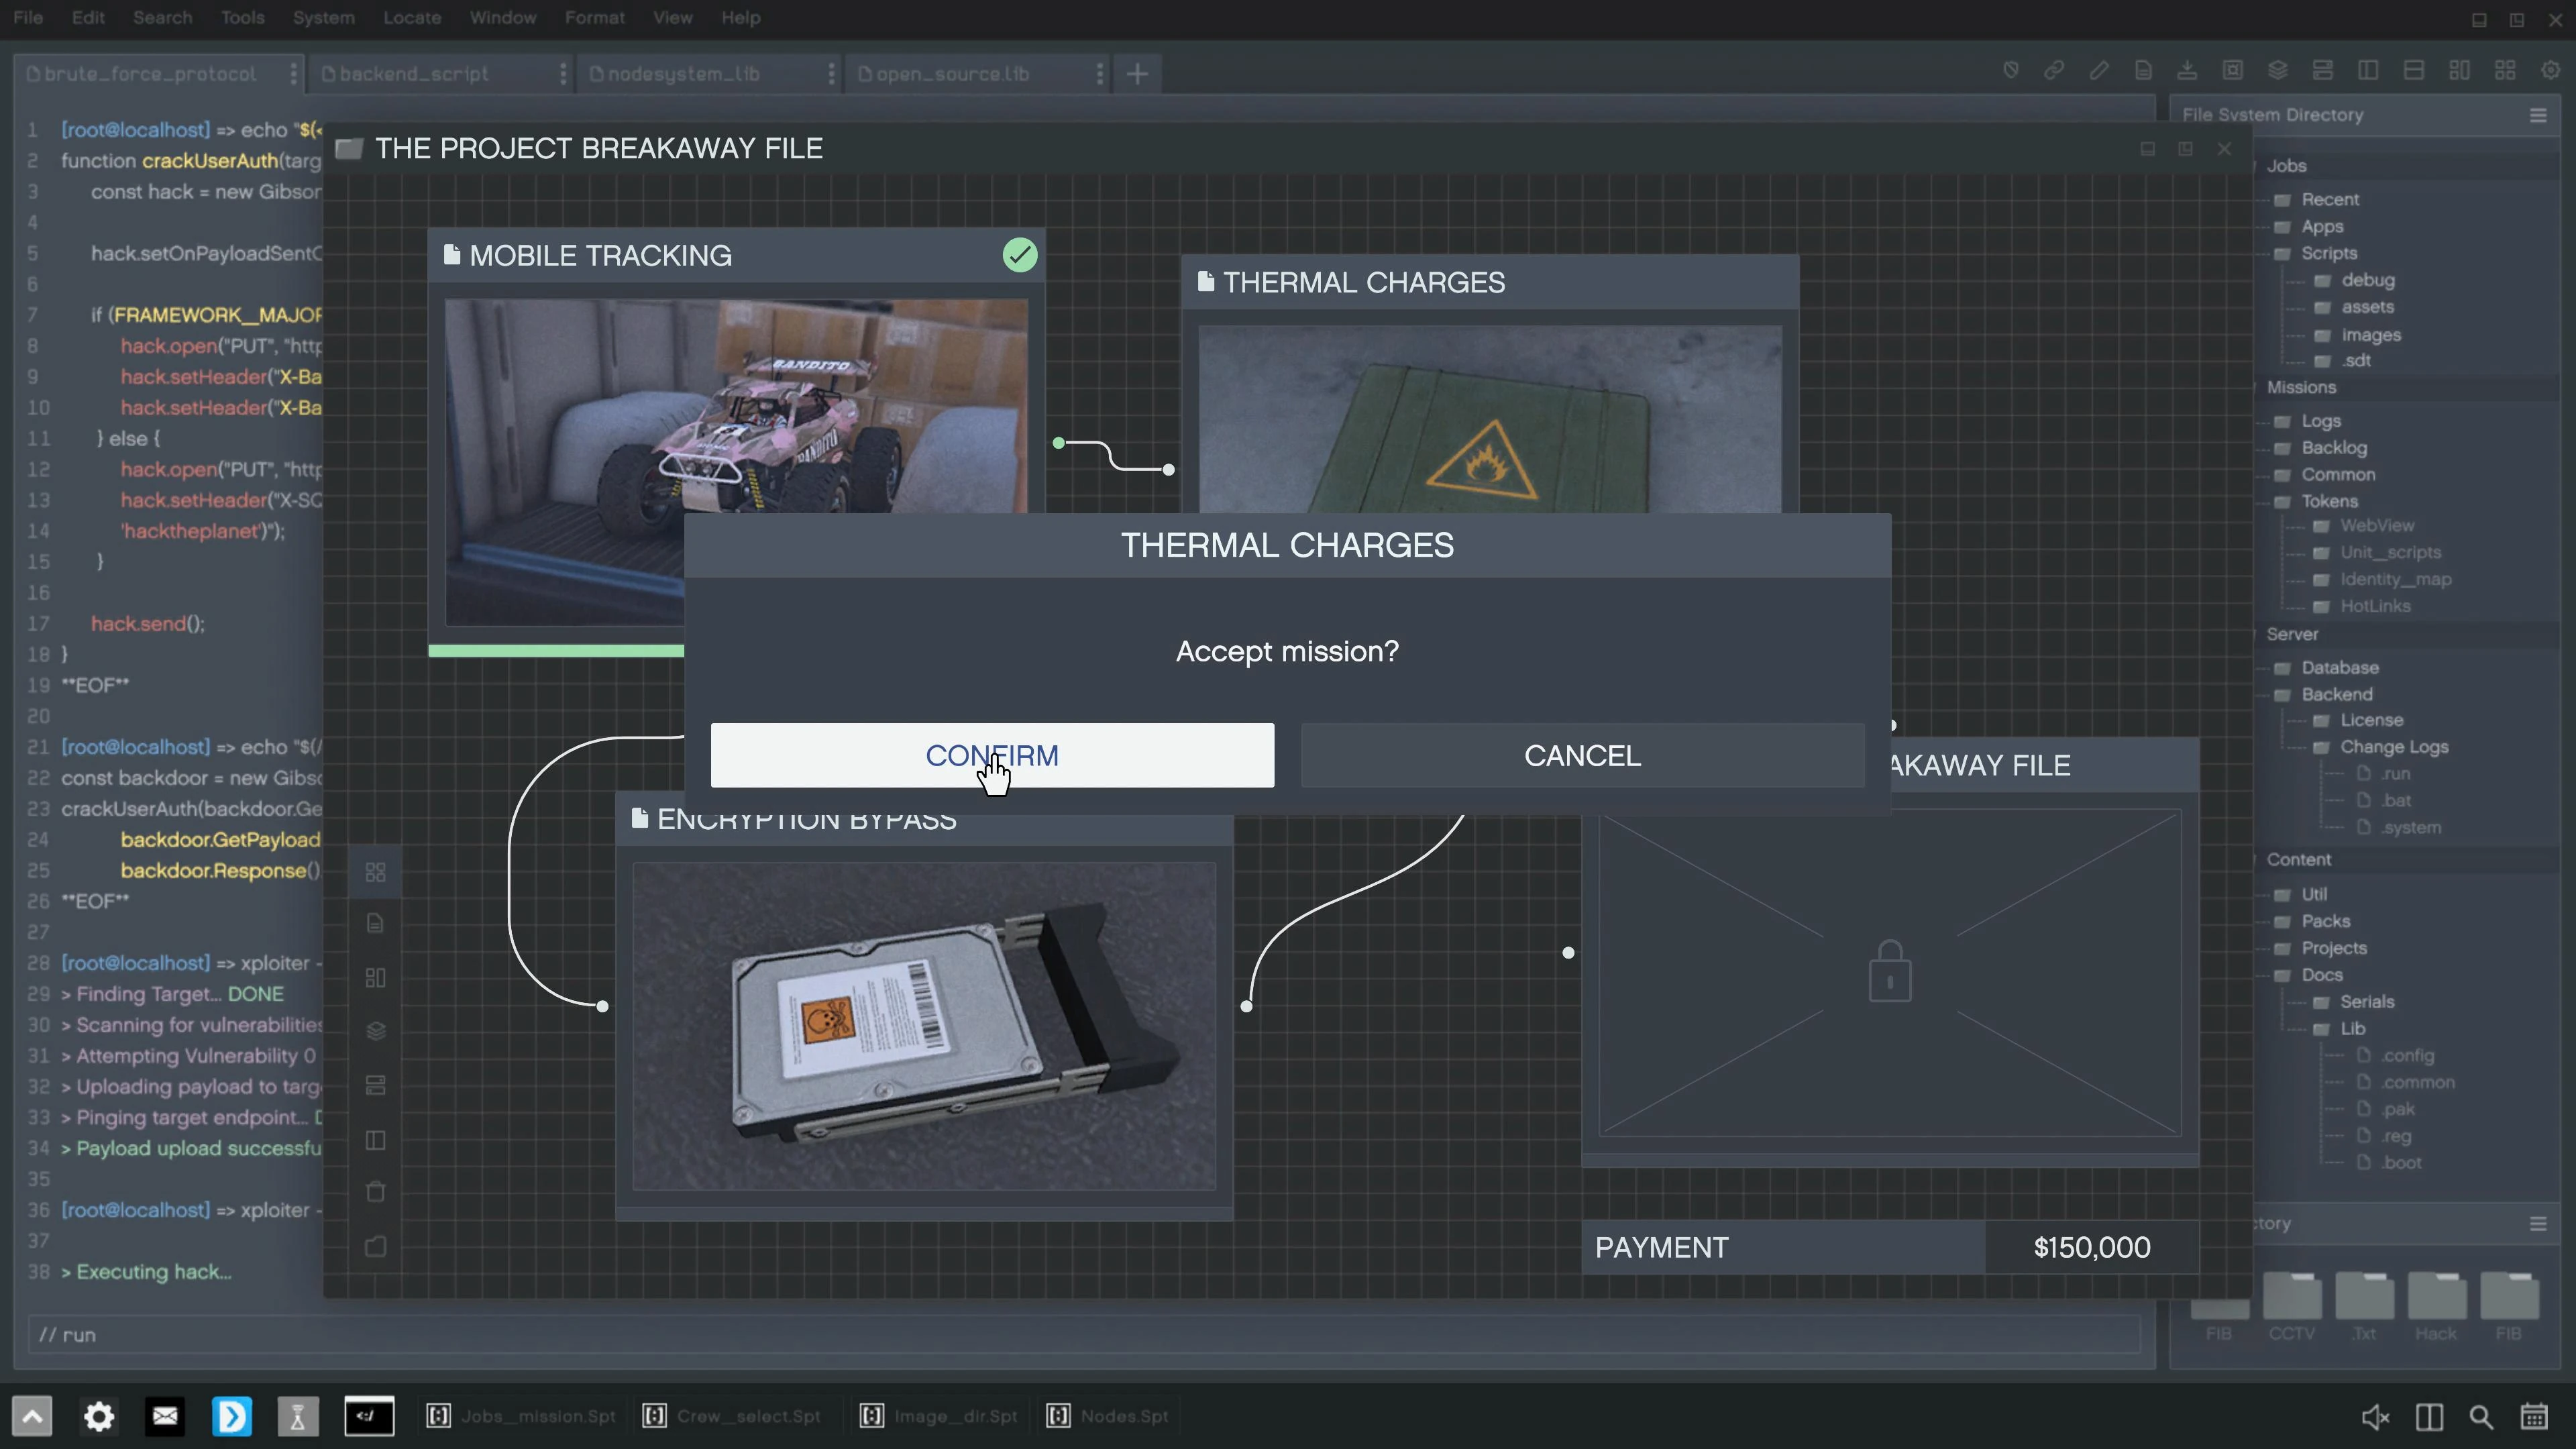Open the Search menu

point(162,17)
